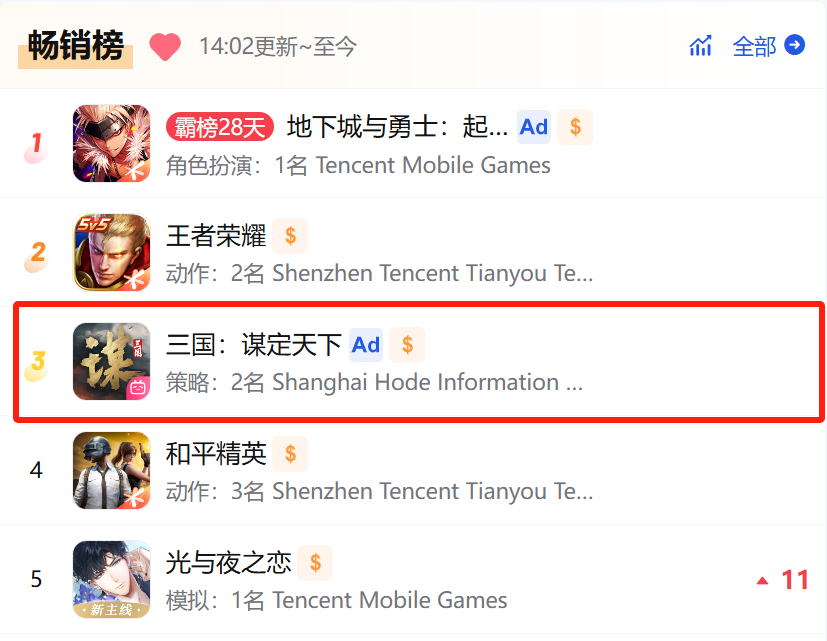Image resolution: width=827 pixels, height=641 pixels.
Task: Click the dollar icon beside 三国：谋定天下
Action: 407,345
